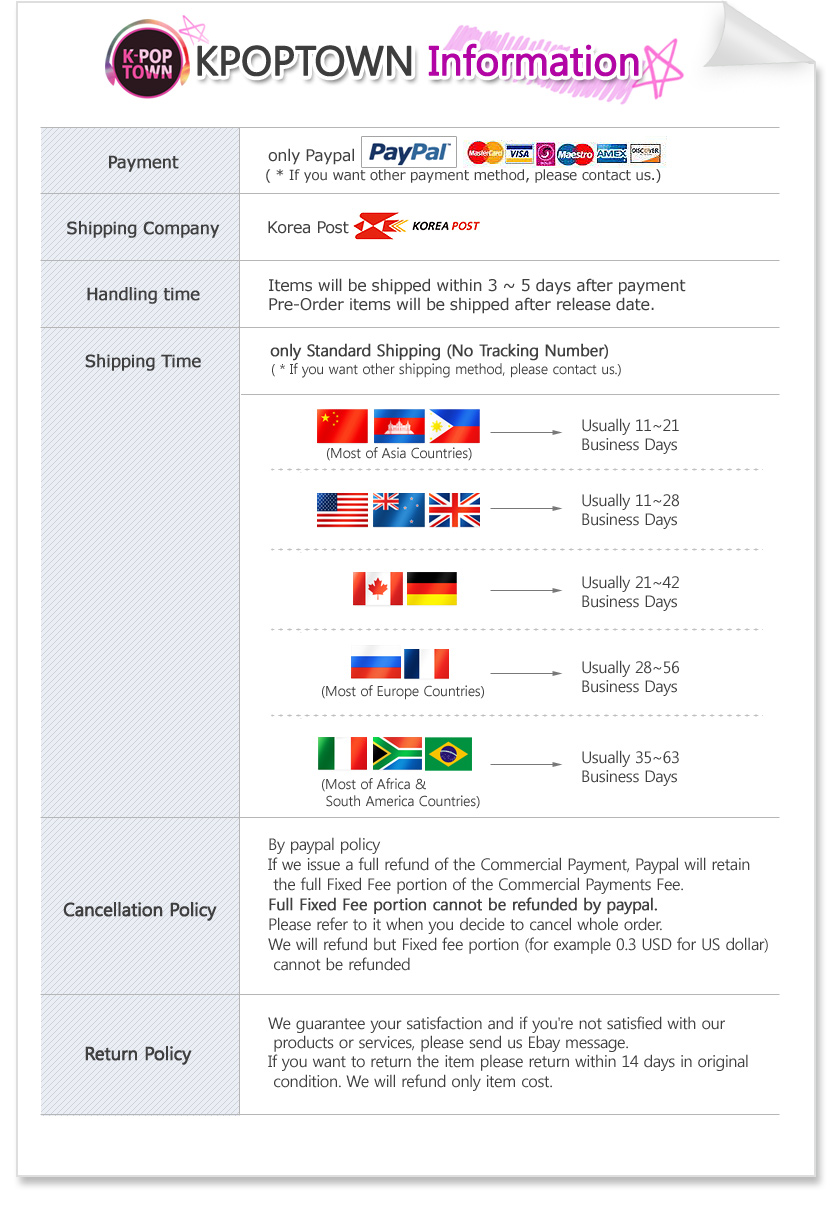
Task: Click the MasterCard payment icon
Action: [x=485, y=154]
